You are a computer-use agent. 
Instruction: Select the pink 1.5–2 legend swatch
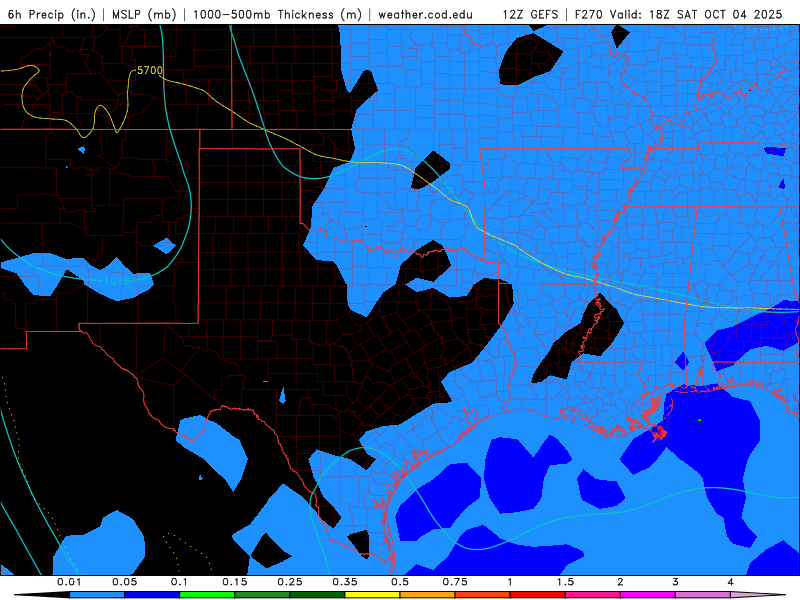pos(593,595)
